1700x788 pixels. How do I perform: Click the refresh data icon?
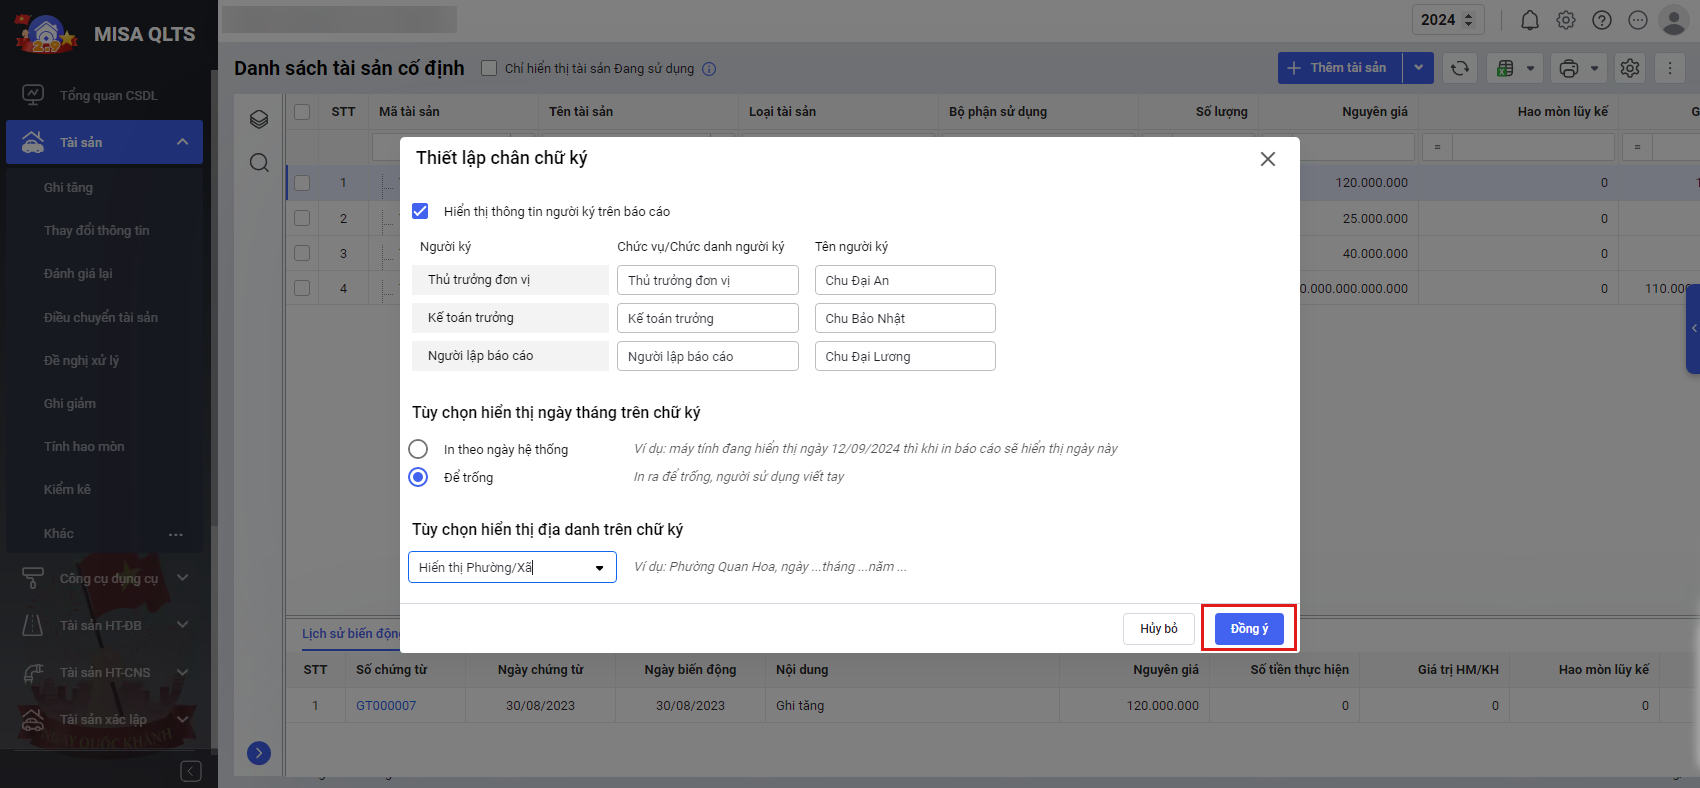1460,68
